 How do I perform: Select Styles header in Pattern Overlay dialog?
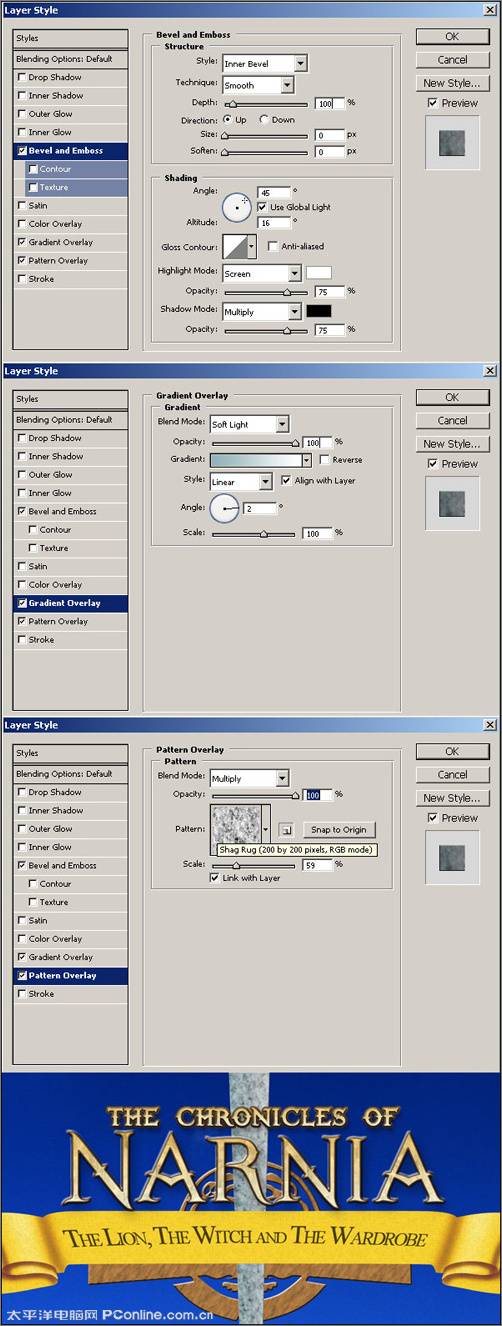click(x=72, y=753)
